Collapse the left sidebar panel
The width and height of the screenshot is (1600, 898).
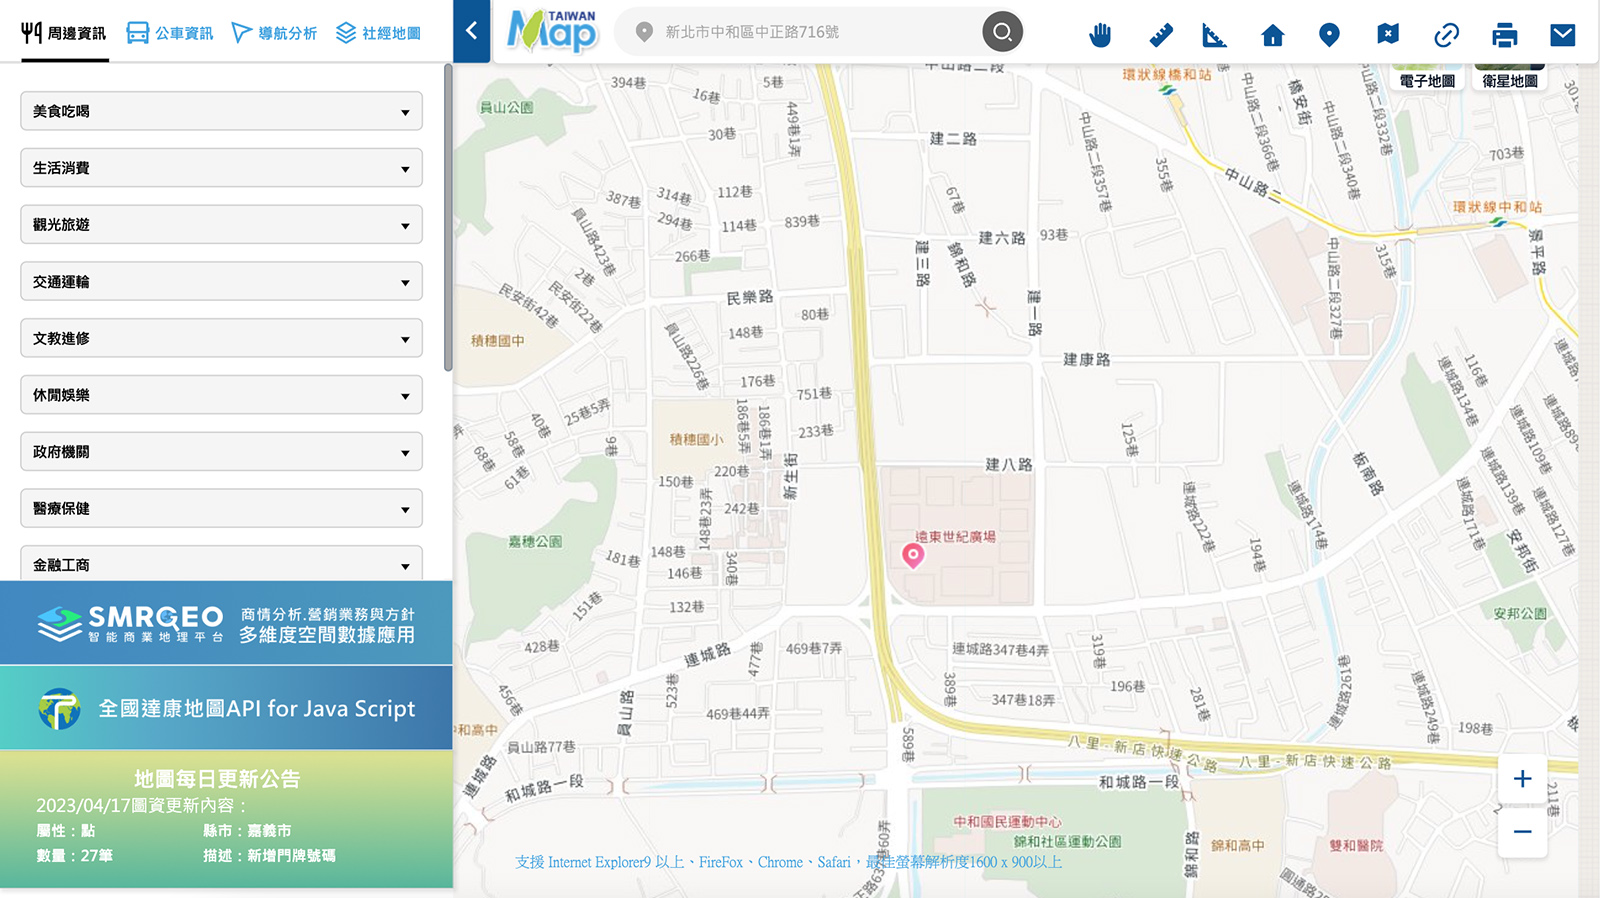click(472, 31)
